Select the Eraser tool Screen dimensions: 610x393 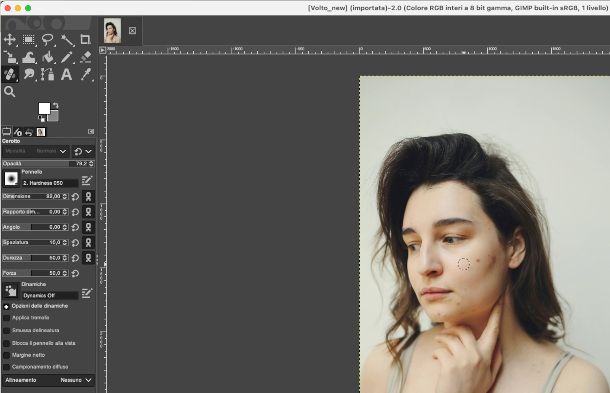click(85, 57)
